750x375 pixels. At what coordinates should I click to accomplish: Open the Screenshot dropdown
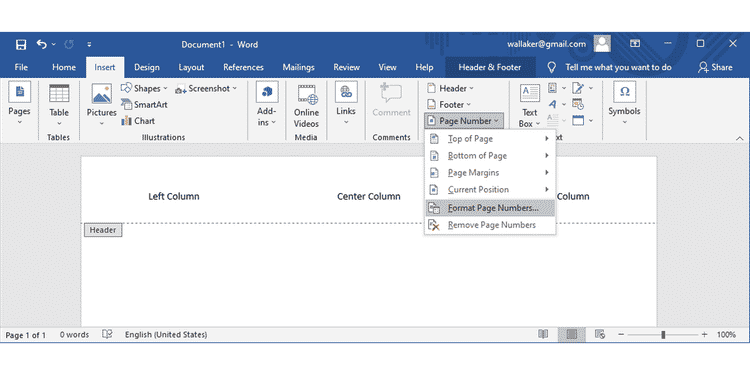tap(206, 88)
